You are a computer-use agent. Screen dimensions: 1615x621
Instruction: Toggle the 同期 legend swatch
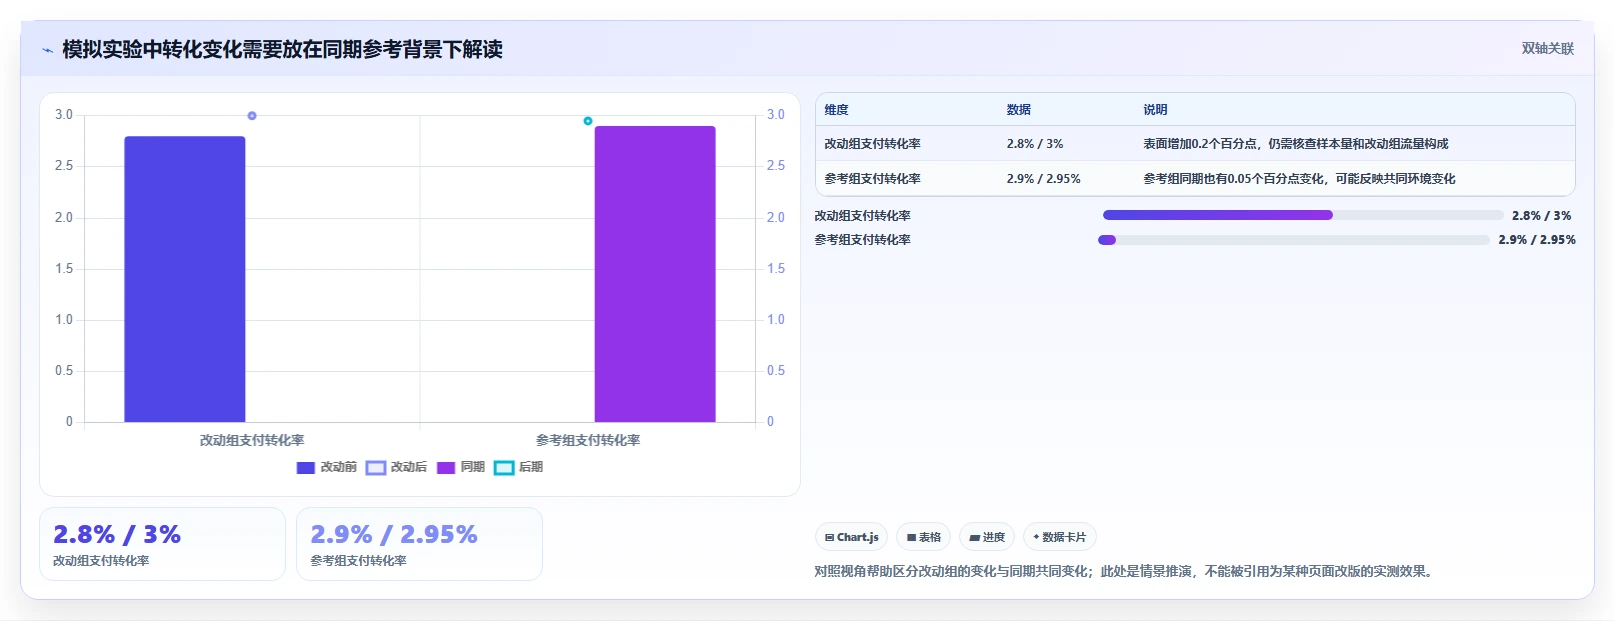click(x=446, y=467)
